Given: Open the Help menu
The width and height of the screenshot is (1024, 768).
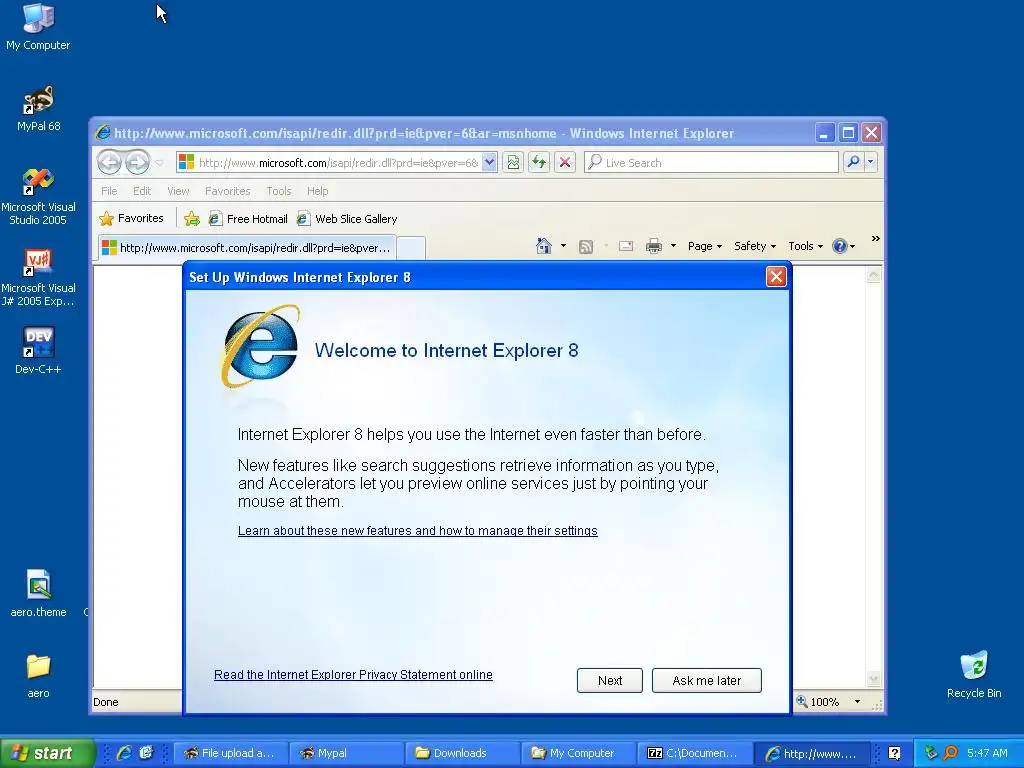Looking at the screenshot, I should (317, 191).
